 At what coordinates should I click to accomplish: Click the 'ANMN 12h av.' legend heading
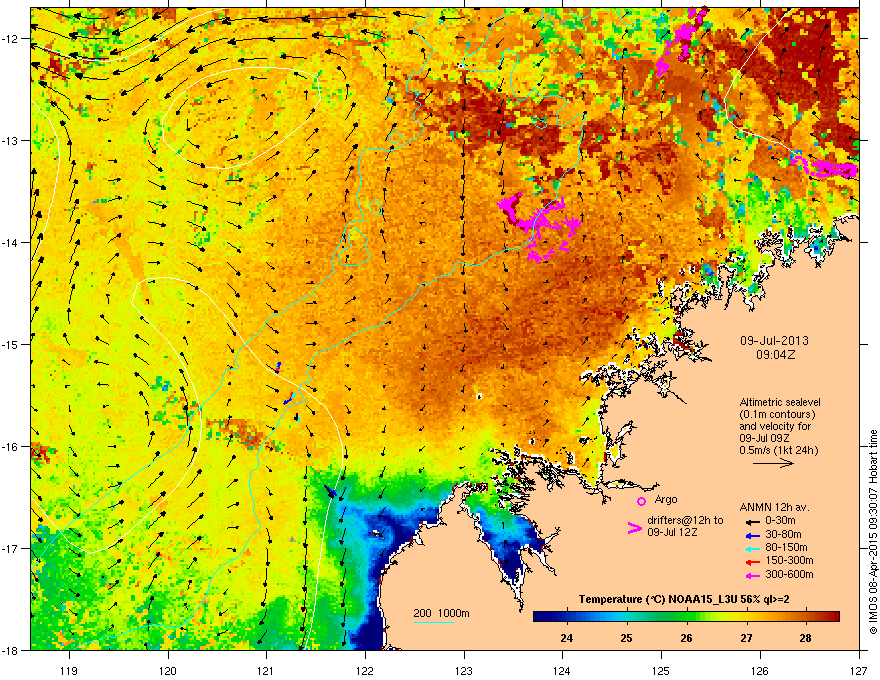pyautogui.click(x=775, y=507)
